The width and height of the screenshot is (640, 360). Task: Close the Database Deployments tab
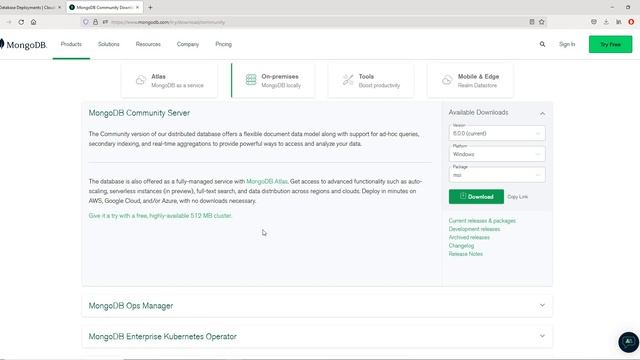60,7
